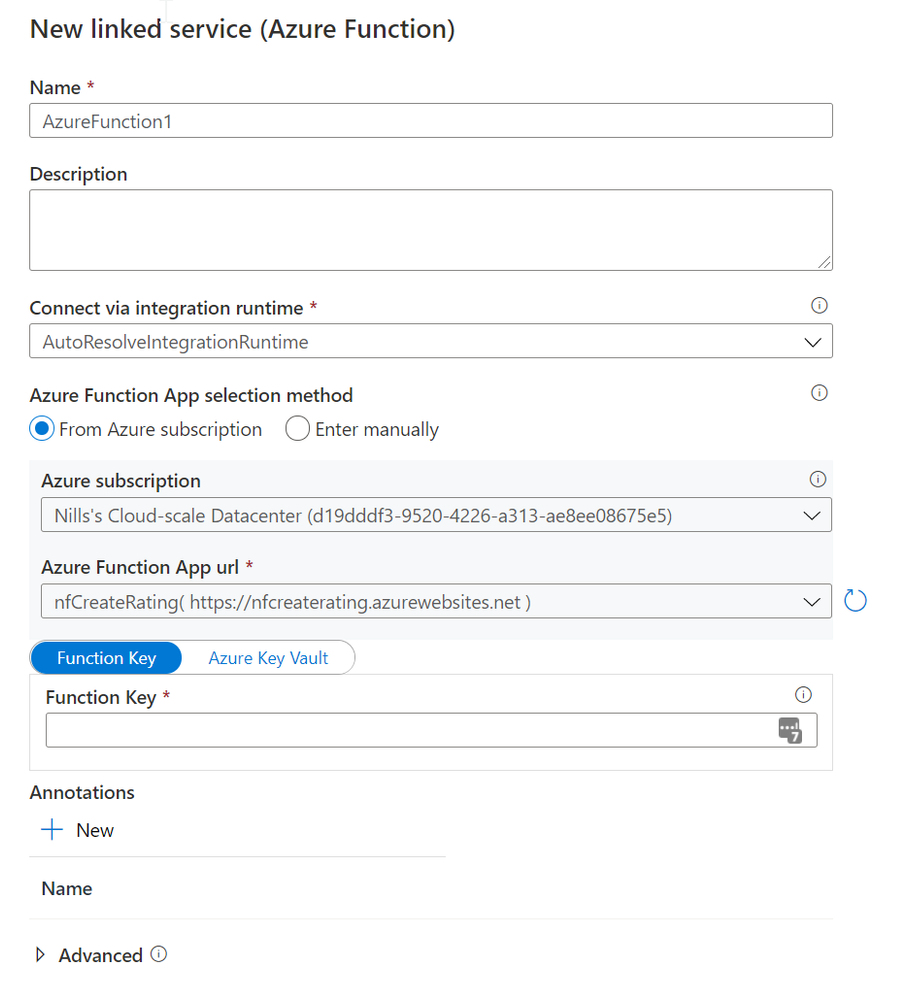Click the info icon next to Advanced
This screenshot has width=907, height=999.
pos(158,955)
